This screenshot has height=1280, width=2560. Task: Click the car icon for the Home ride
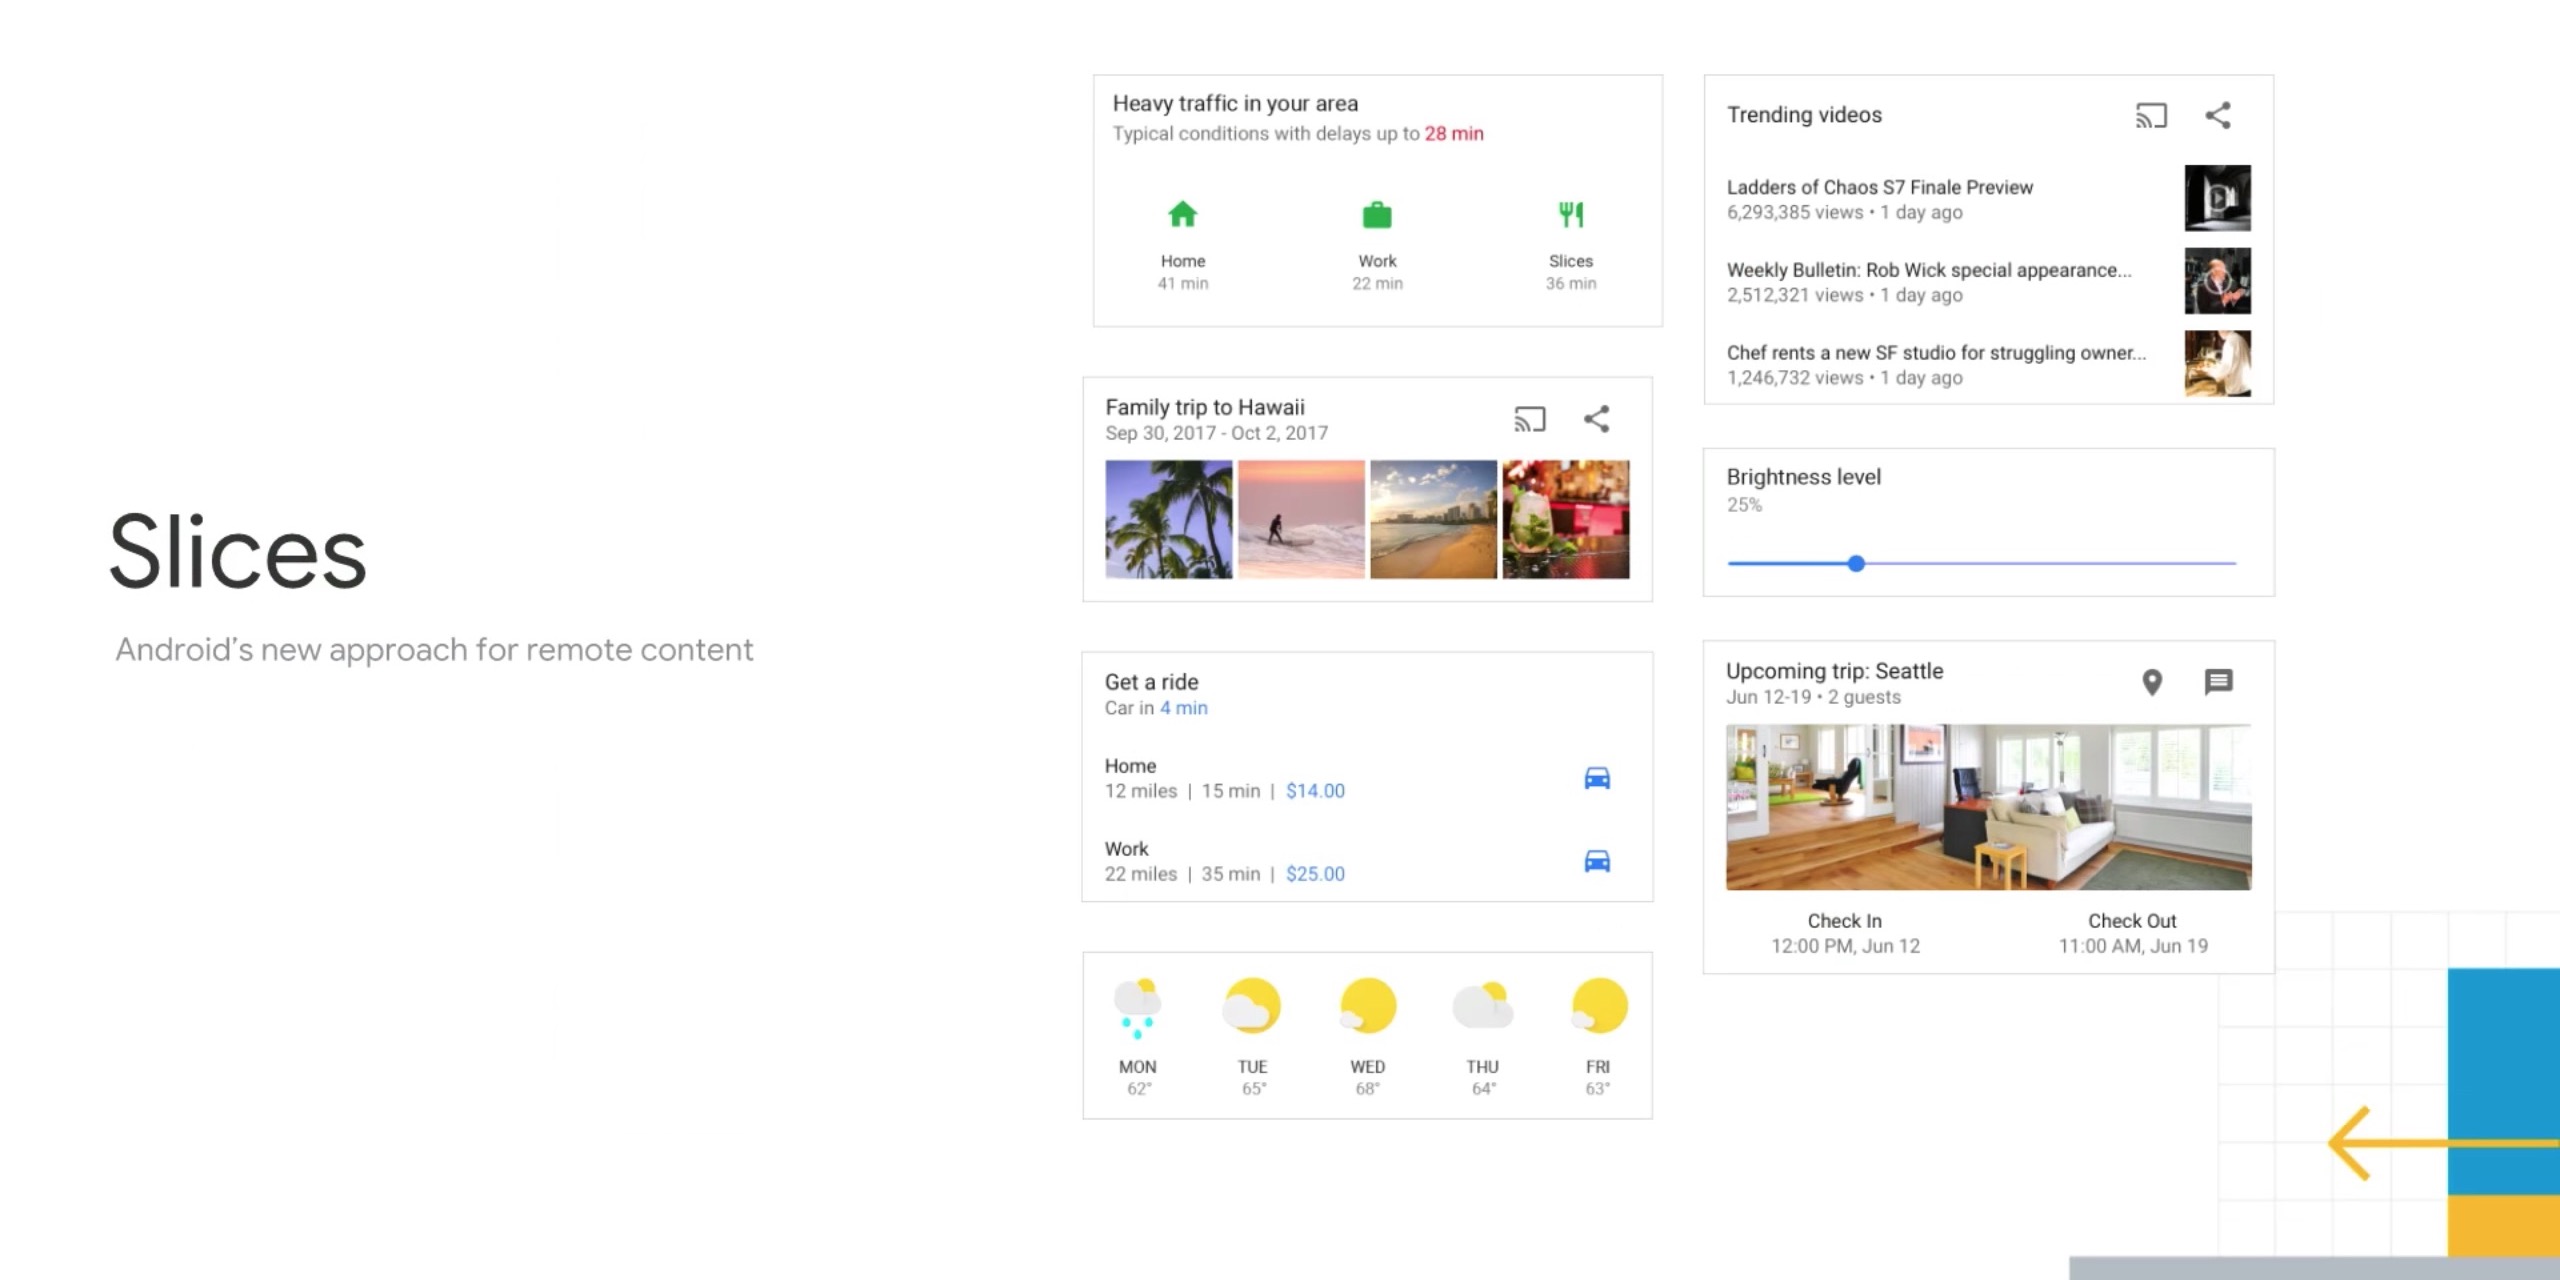pyautogui.click(x=1596, y=777)
